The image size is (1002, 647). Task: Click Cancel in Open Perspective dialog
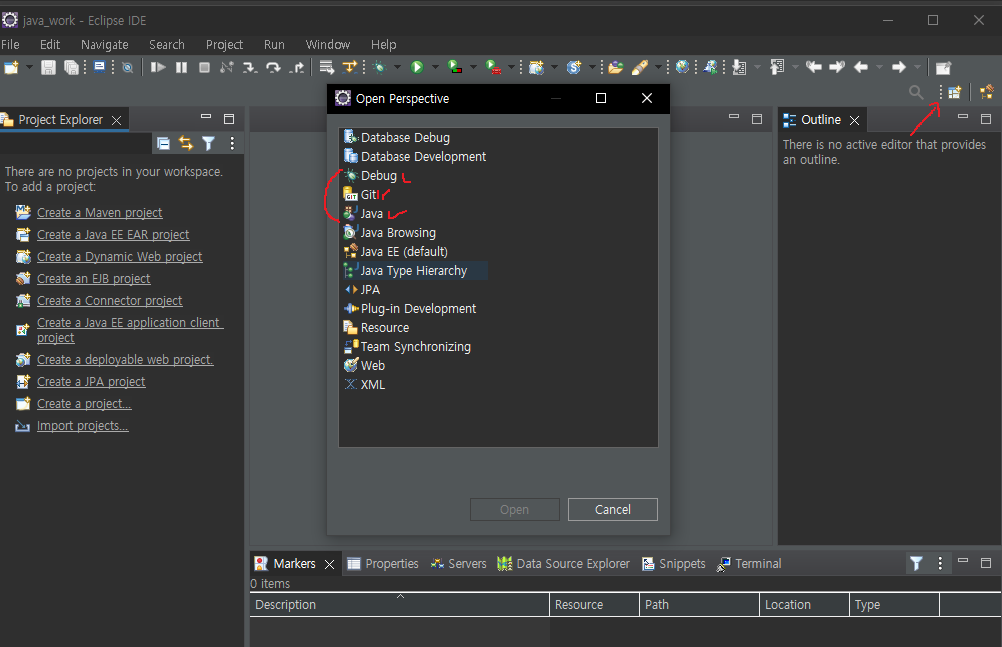click(x=613, y=510)
